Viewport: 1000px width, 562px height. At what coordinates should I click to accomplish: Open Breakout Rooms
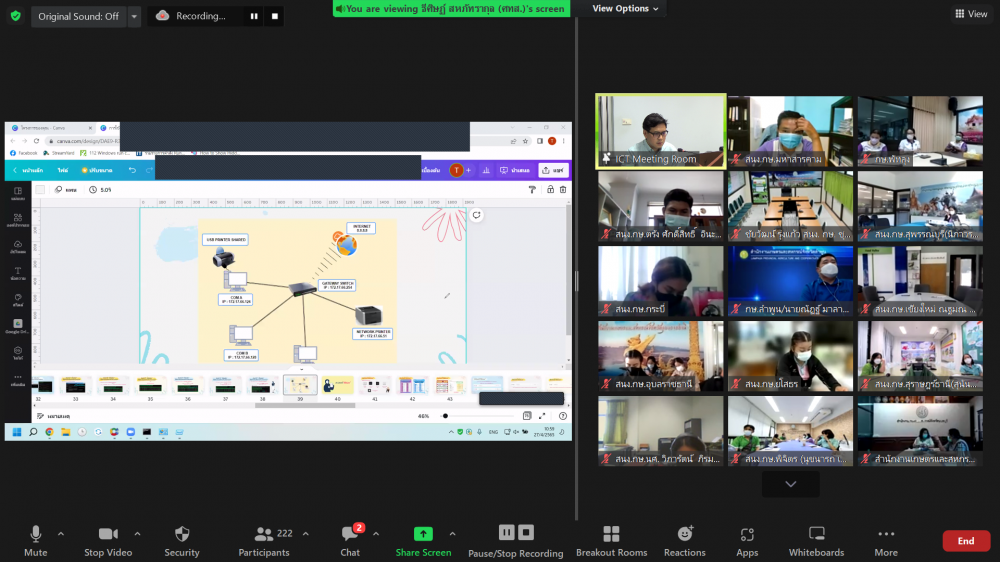611,535
